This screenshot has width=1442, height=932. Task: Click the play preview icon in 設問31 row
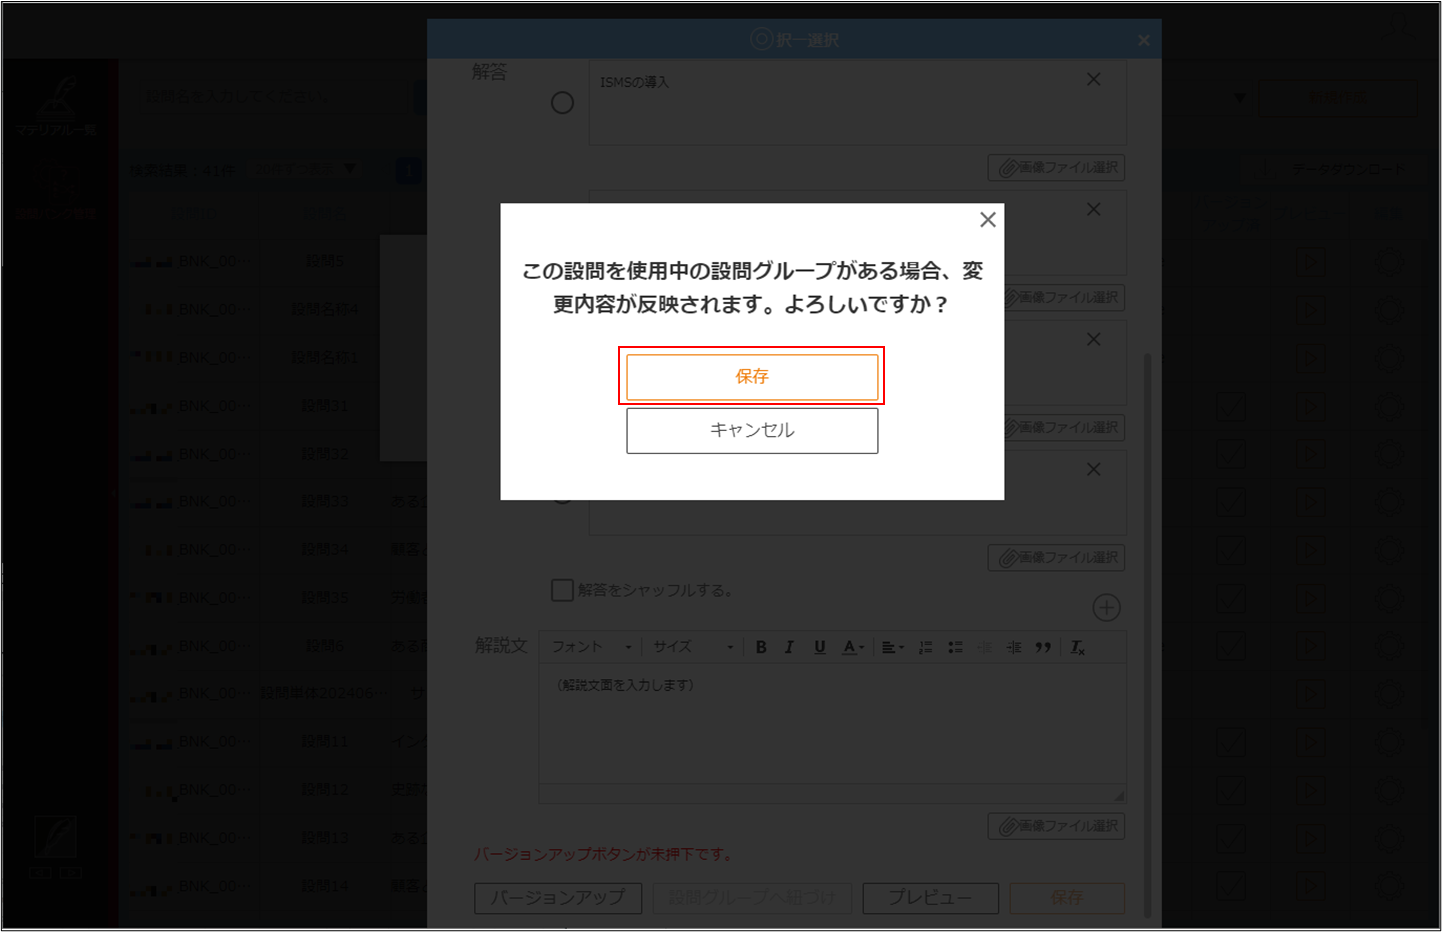point(1310,406)
